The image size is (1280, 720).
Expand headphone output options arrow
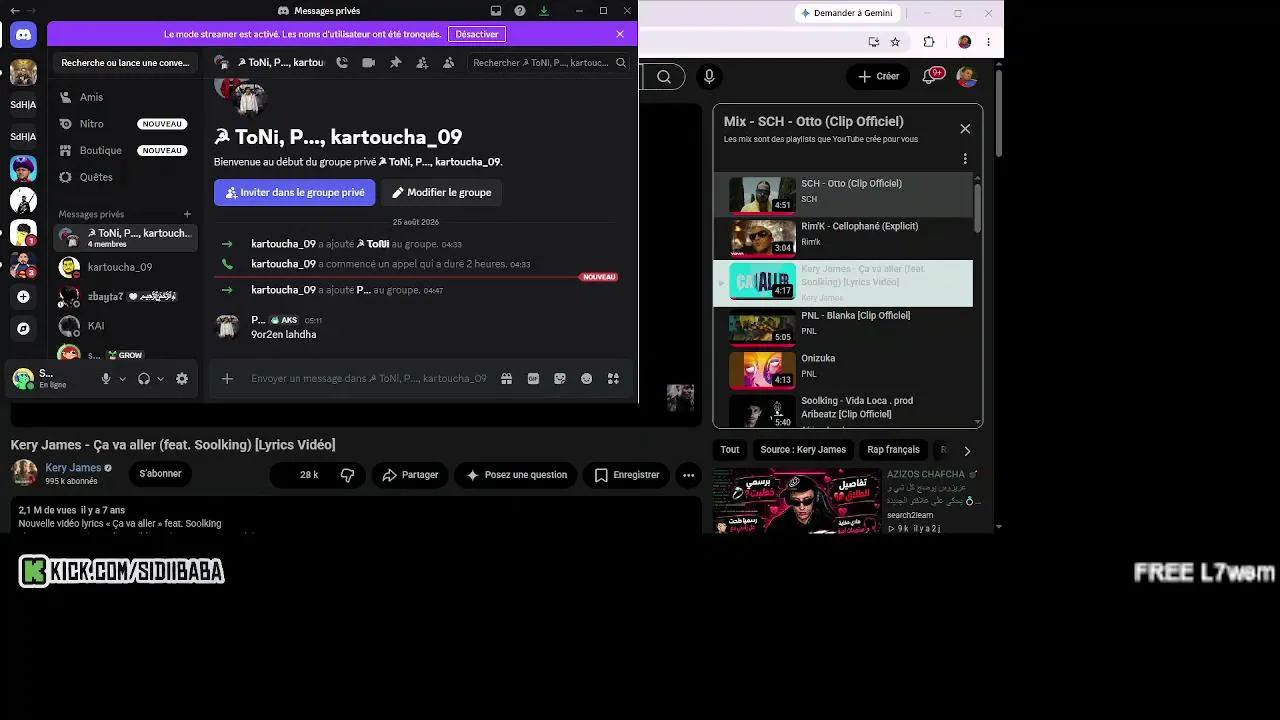click(160, 379)
